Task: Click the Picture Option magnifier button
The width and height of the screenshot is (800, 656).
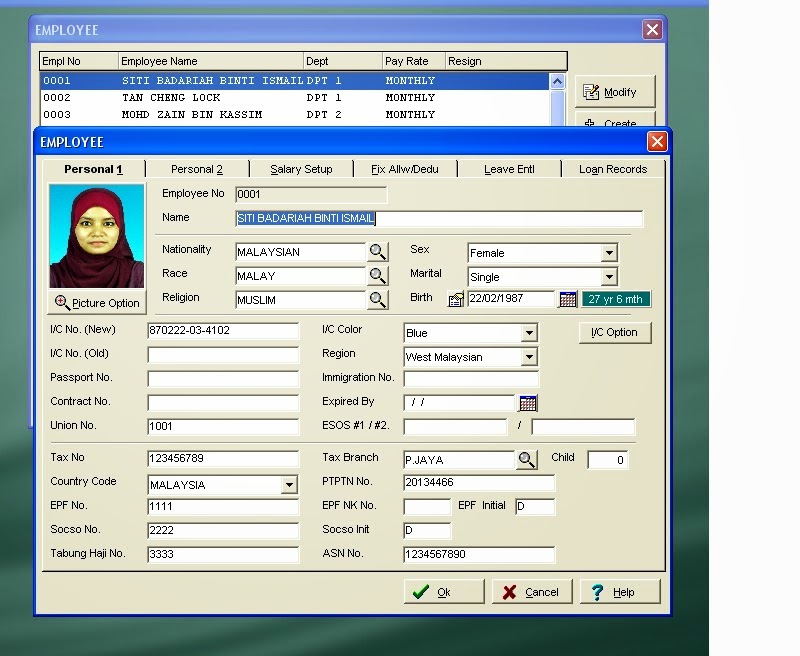Action: (95, 302)
